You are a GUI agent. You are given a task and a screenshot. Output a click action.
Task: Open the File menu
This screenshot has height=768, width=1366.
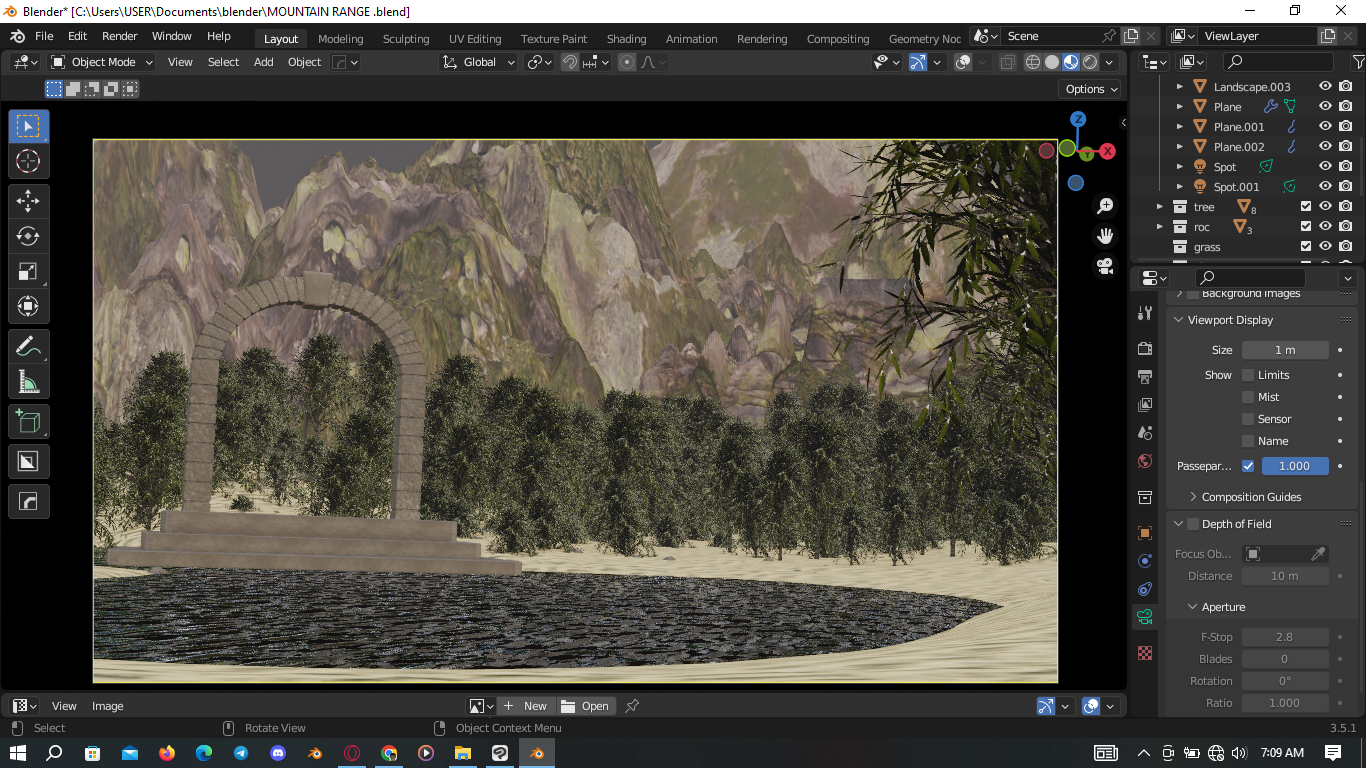pos(44,36)
